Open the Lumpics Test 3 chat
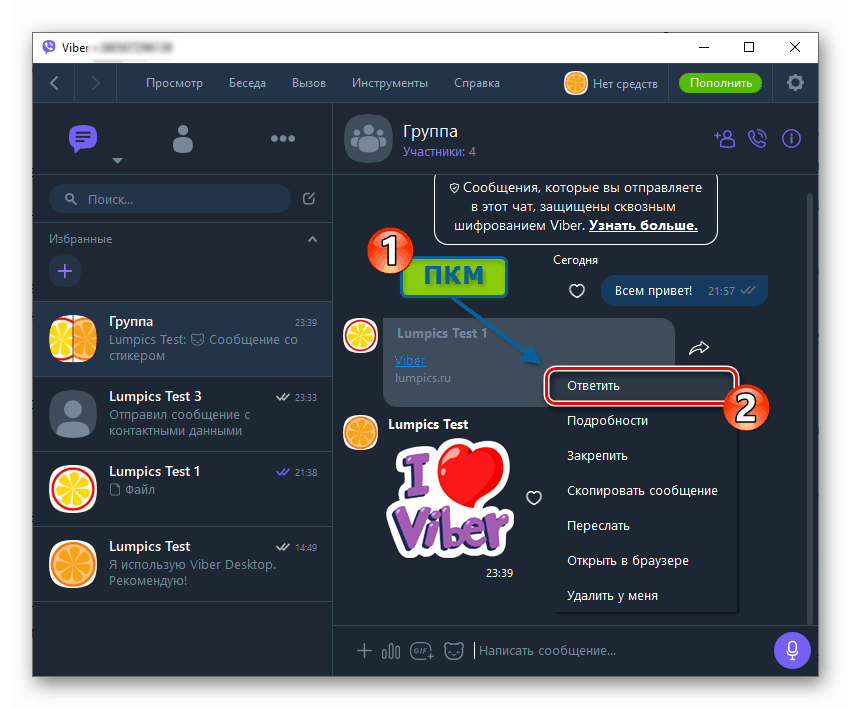 [x=182, y=414]
